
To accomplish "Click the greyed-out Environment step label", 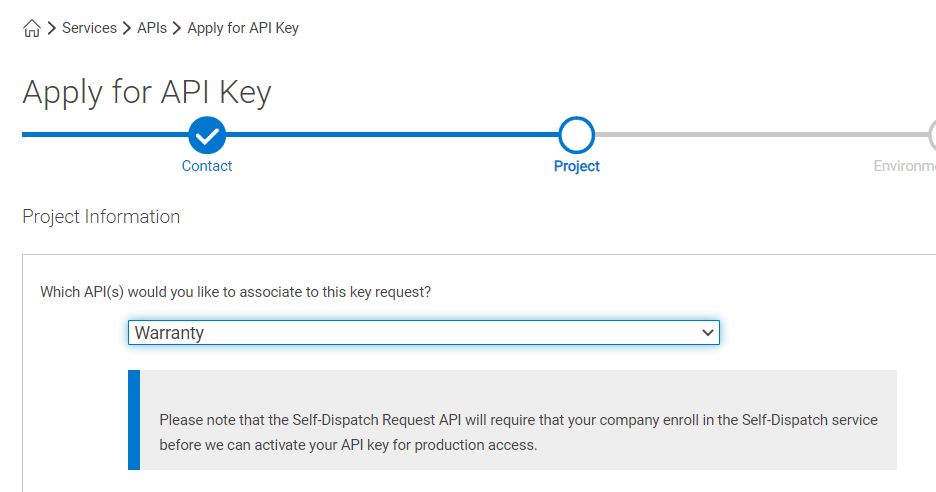I will pyautogui.click(x=904, y=166).
